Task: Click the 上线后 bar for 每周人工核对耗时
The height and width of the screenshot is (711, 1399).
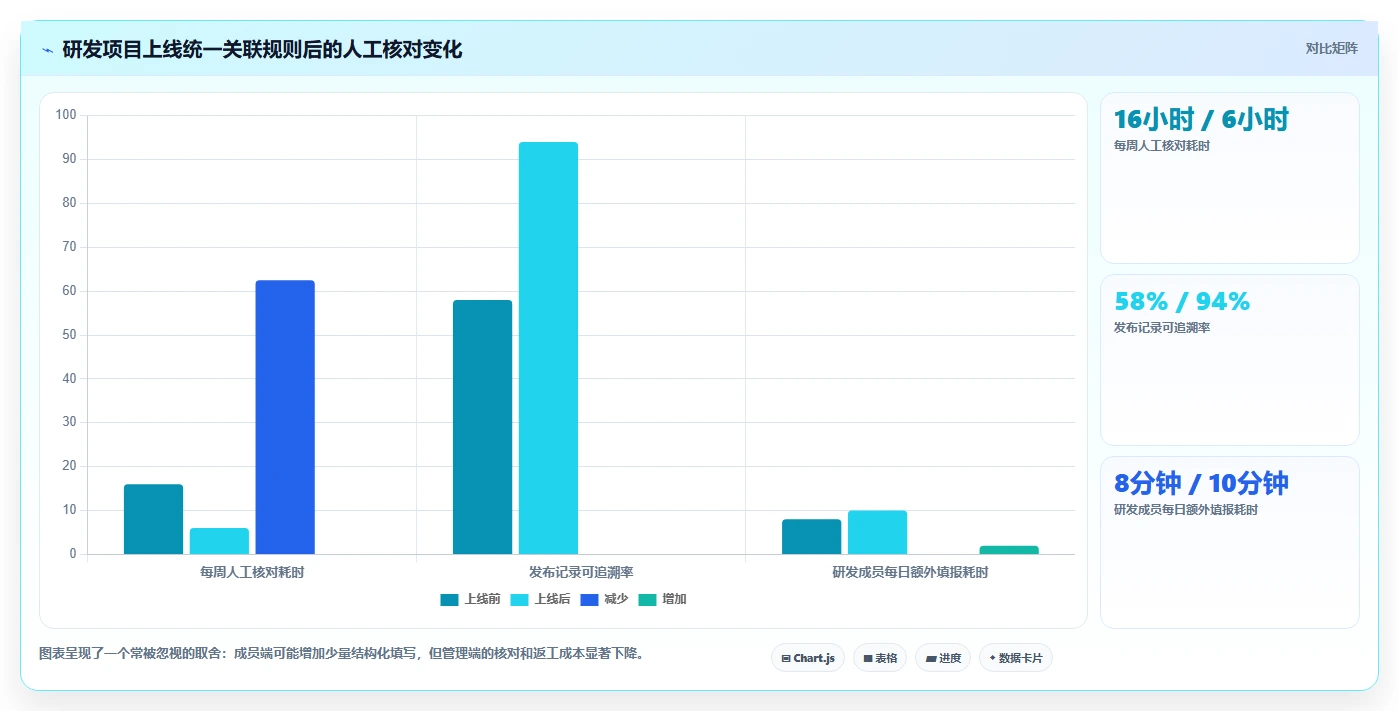Action: tap(219, 541)
